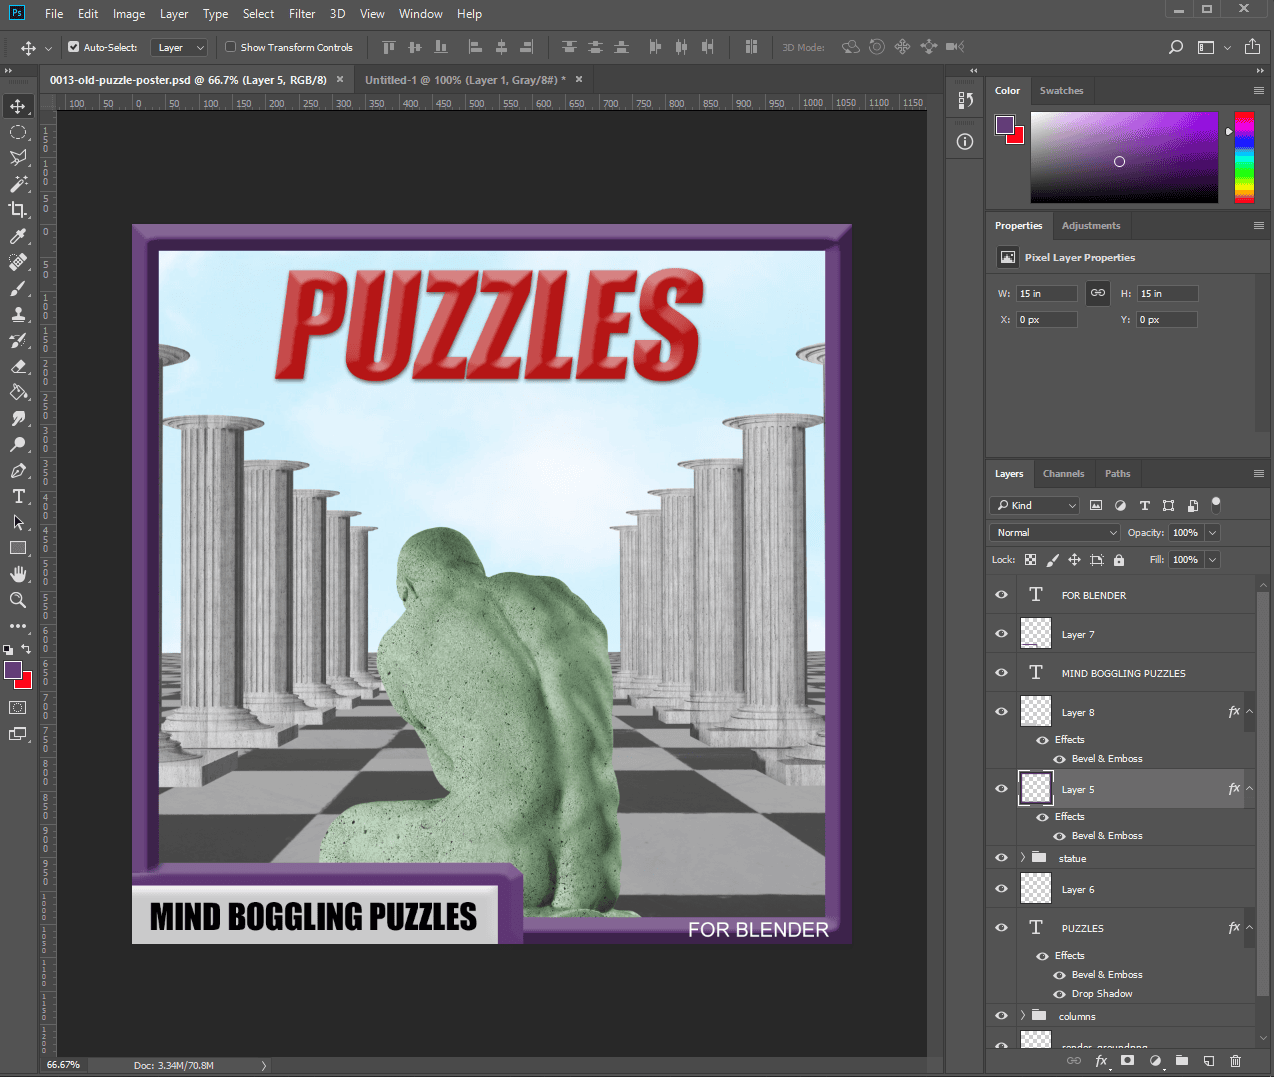Open the Kind filter dropdown
Image resolution: width=1274 pixels, height=1077 pixels.
click(x=1035, y=506)
